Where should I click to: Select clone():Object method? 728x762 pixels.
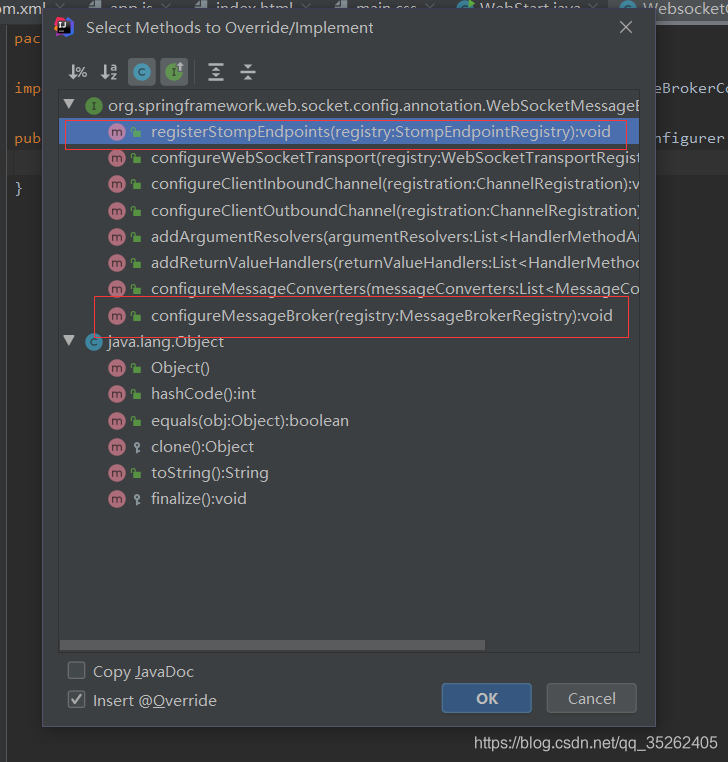click(349, 447)
